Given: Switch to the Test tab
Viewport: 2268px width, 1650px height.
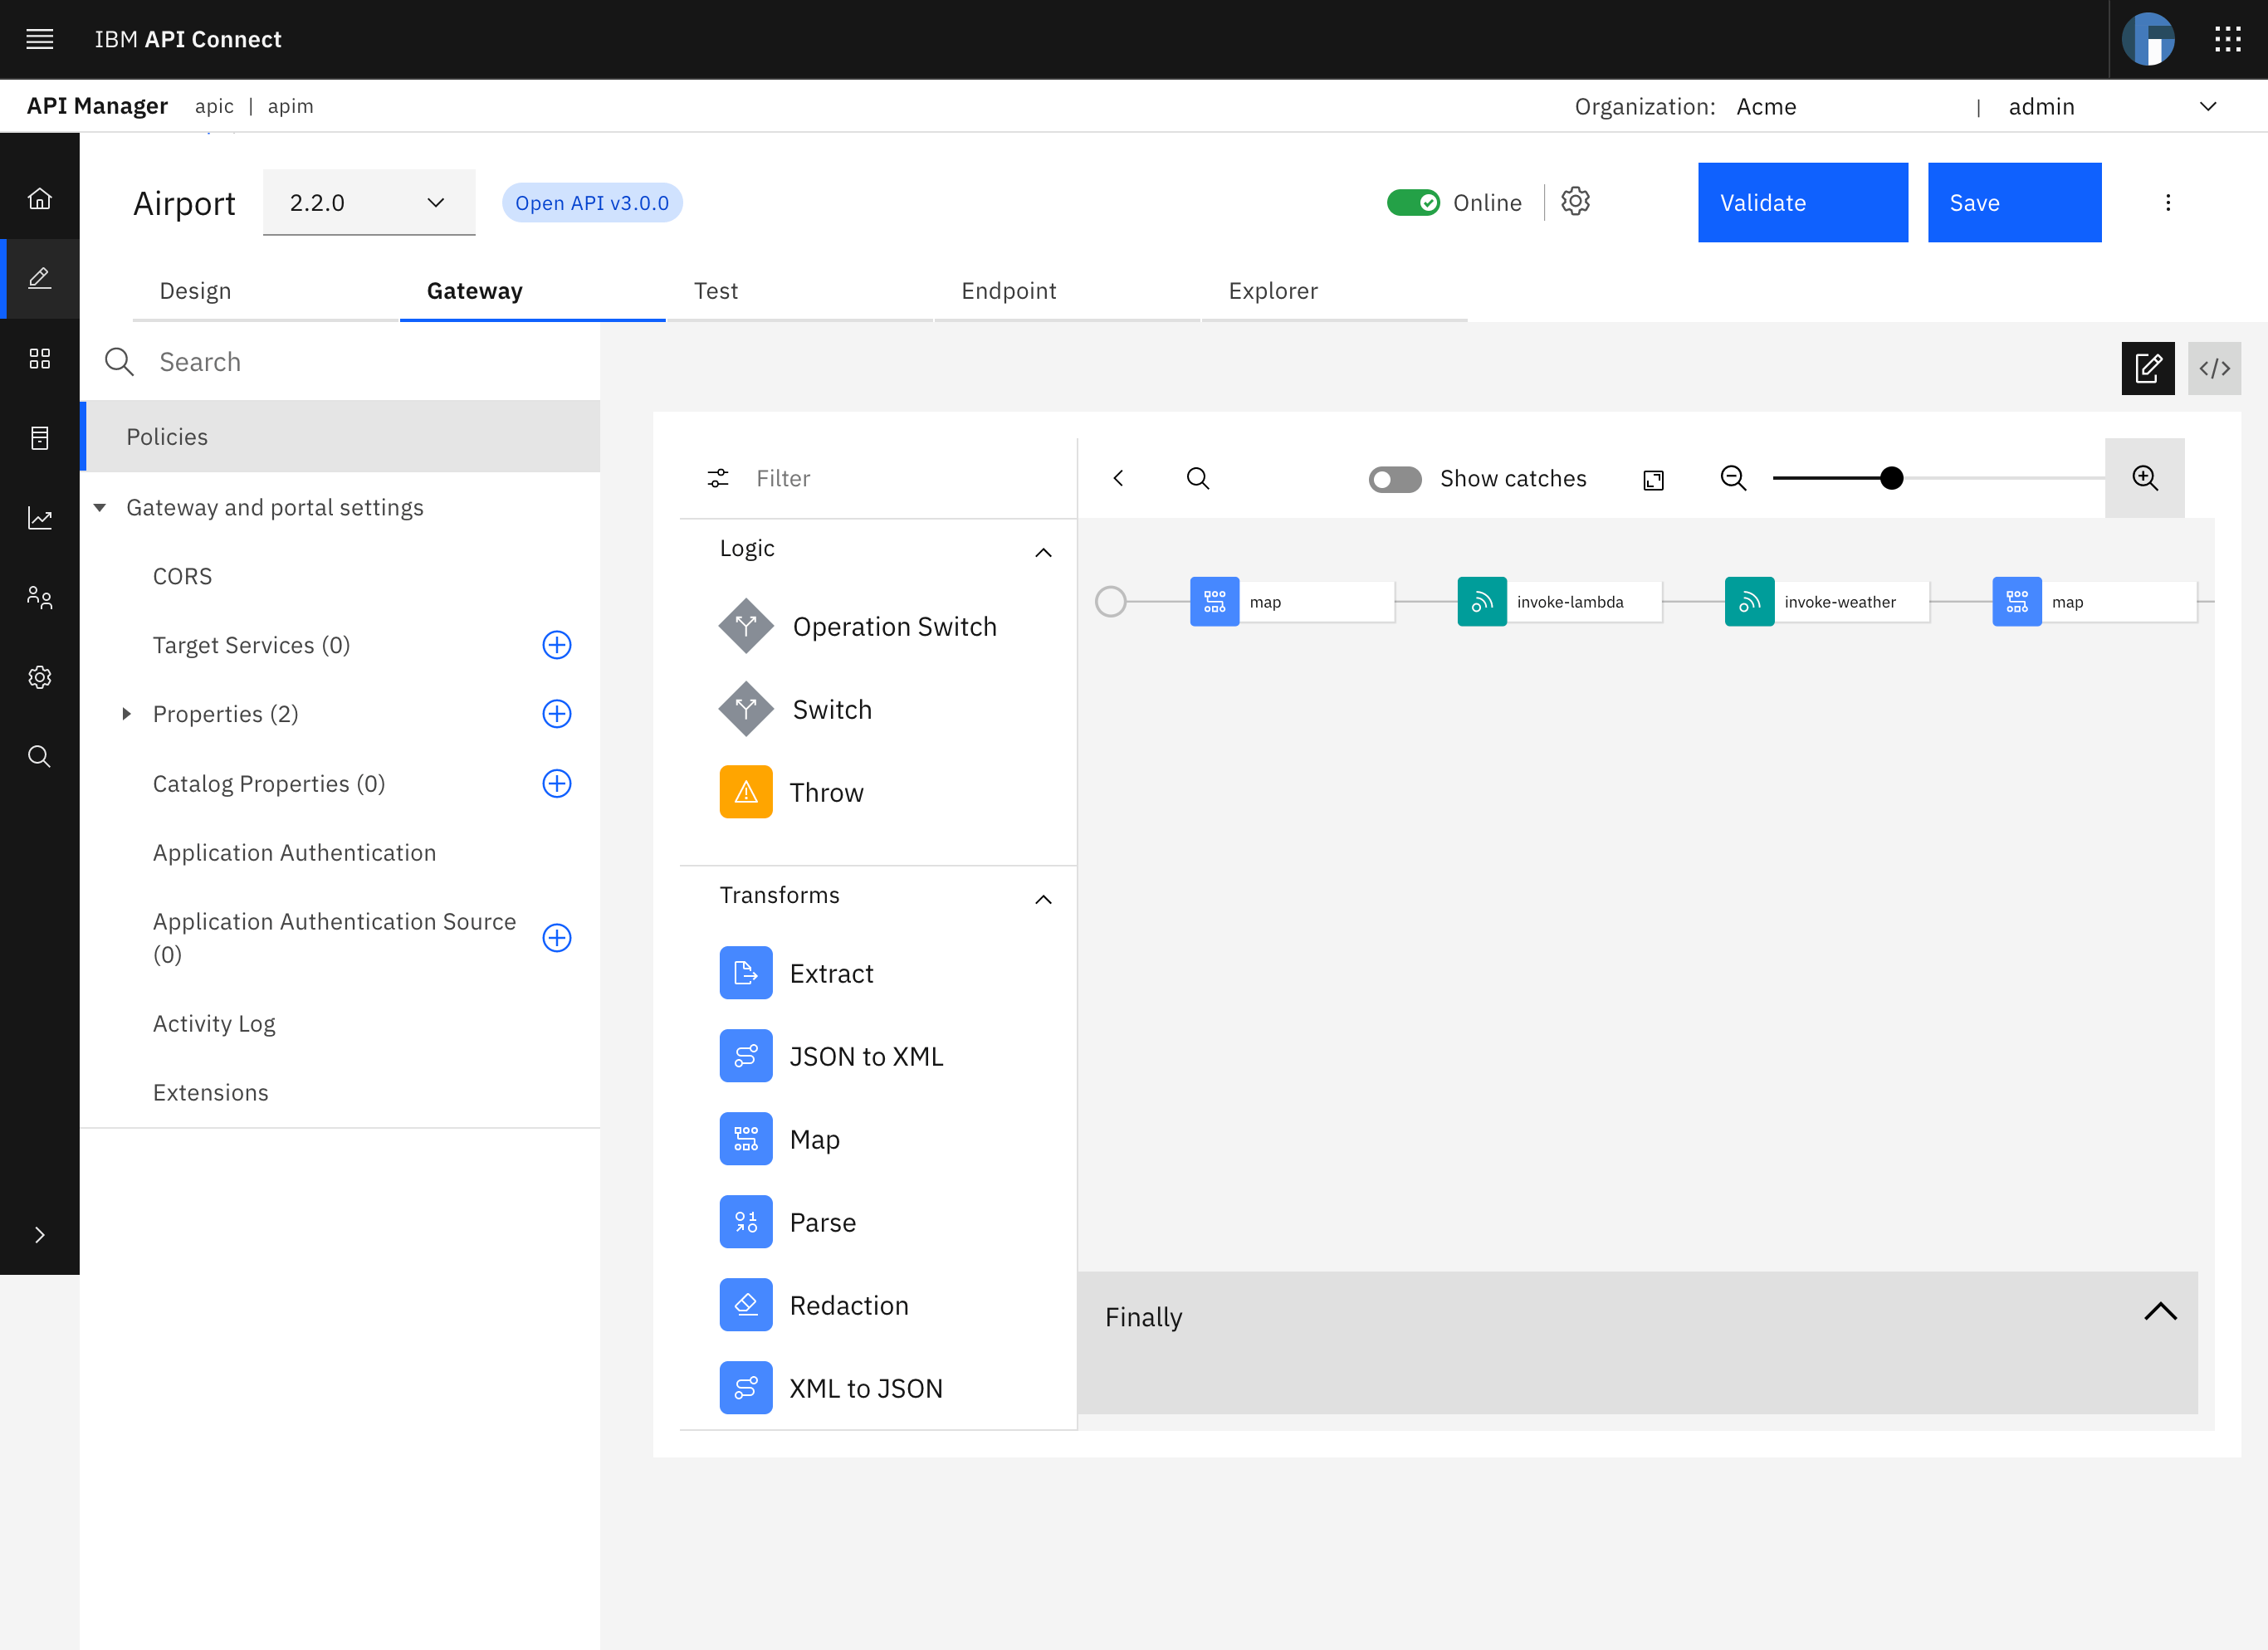Looking at the screenshot, I should [715, 291].
